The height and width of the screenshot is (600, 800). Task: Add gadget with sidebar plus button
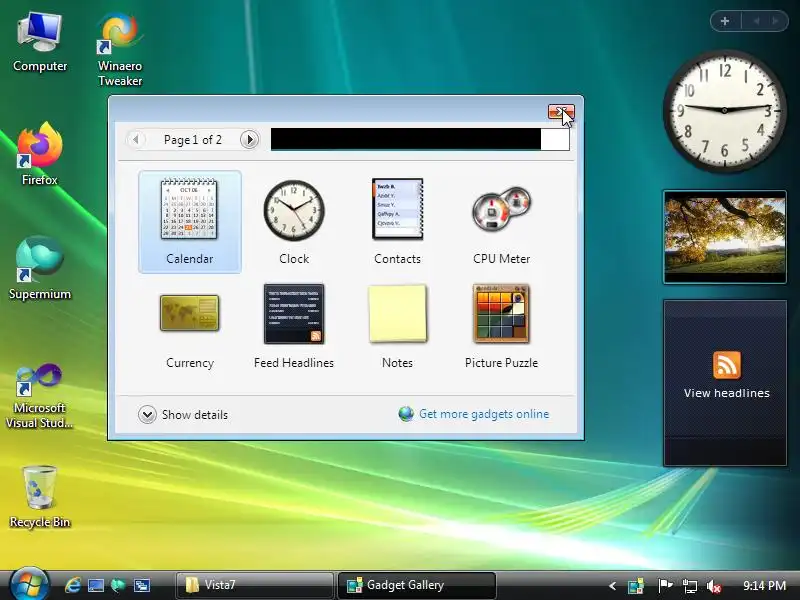[x=725, y=21]
